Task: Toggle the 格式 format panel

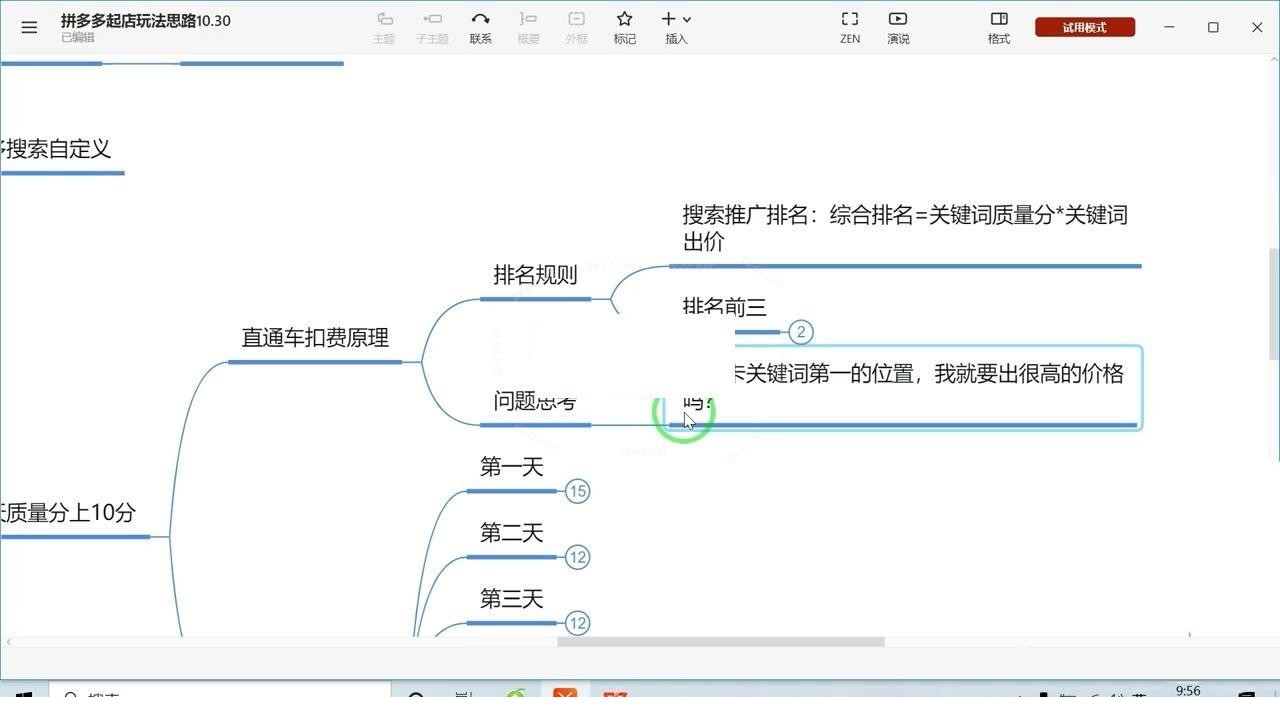Action: [x=998, y=28]
